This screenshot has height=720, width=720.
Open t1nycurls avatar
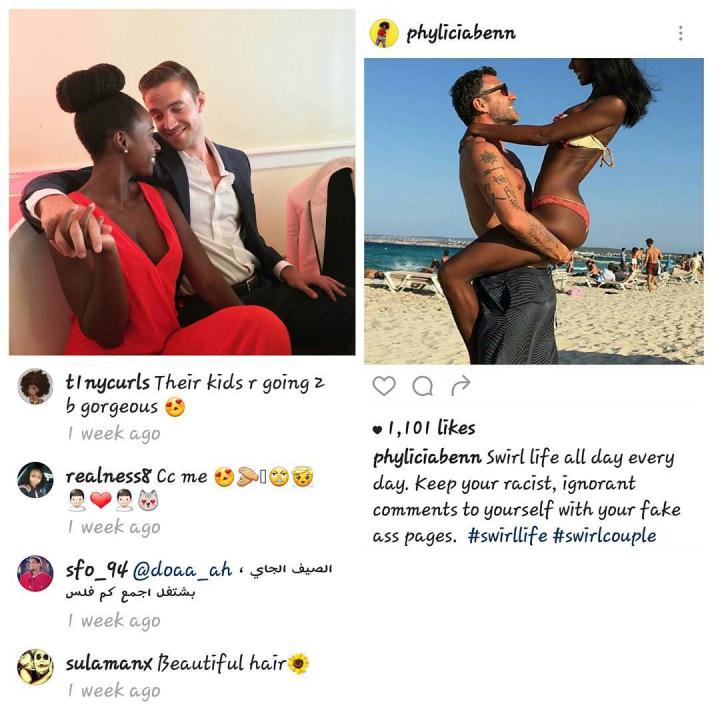coord(35,386)
